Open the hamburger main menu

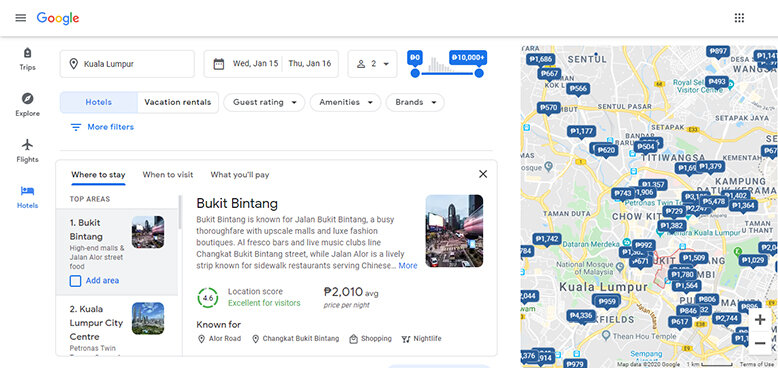pyautogui.click(x=20, y=18)
